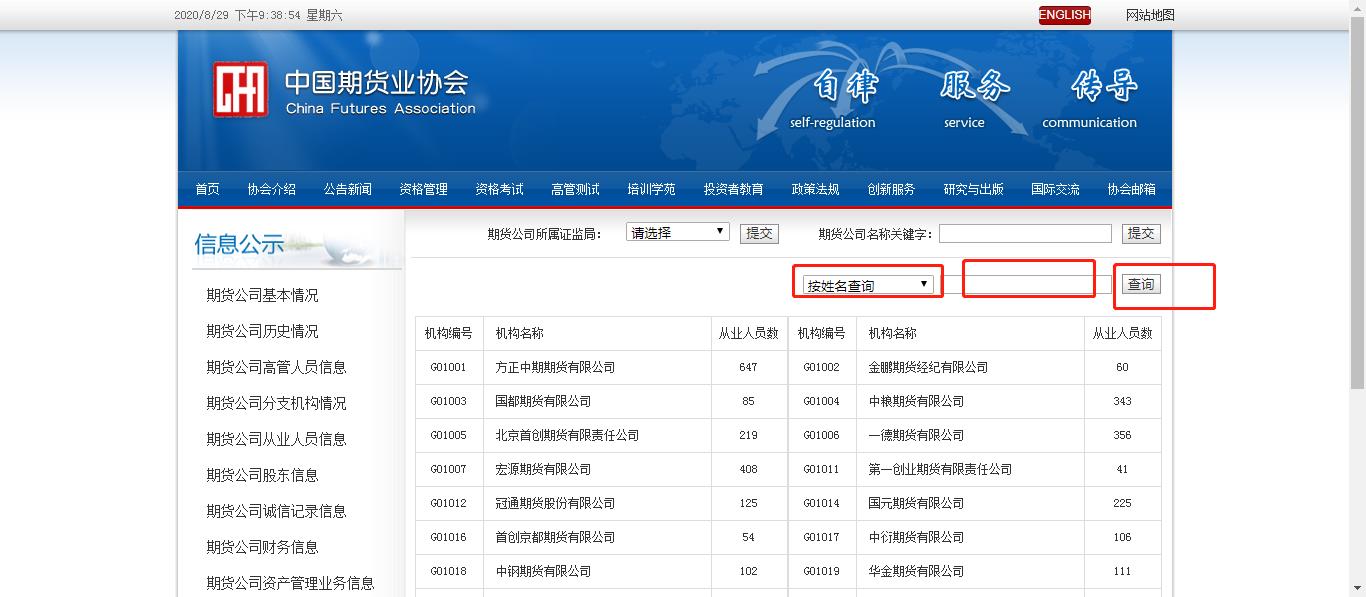Open 期货公司从业人员信息 in sidebar
This screenshot has height=597, width=1366.
[277, 439]
